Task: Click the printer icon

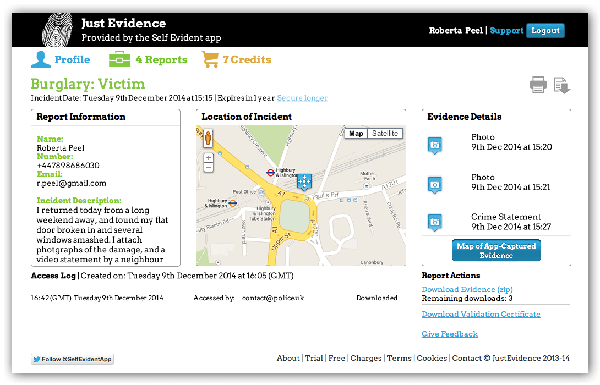Action: click(x=538, y=85)
